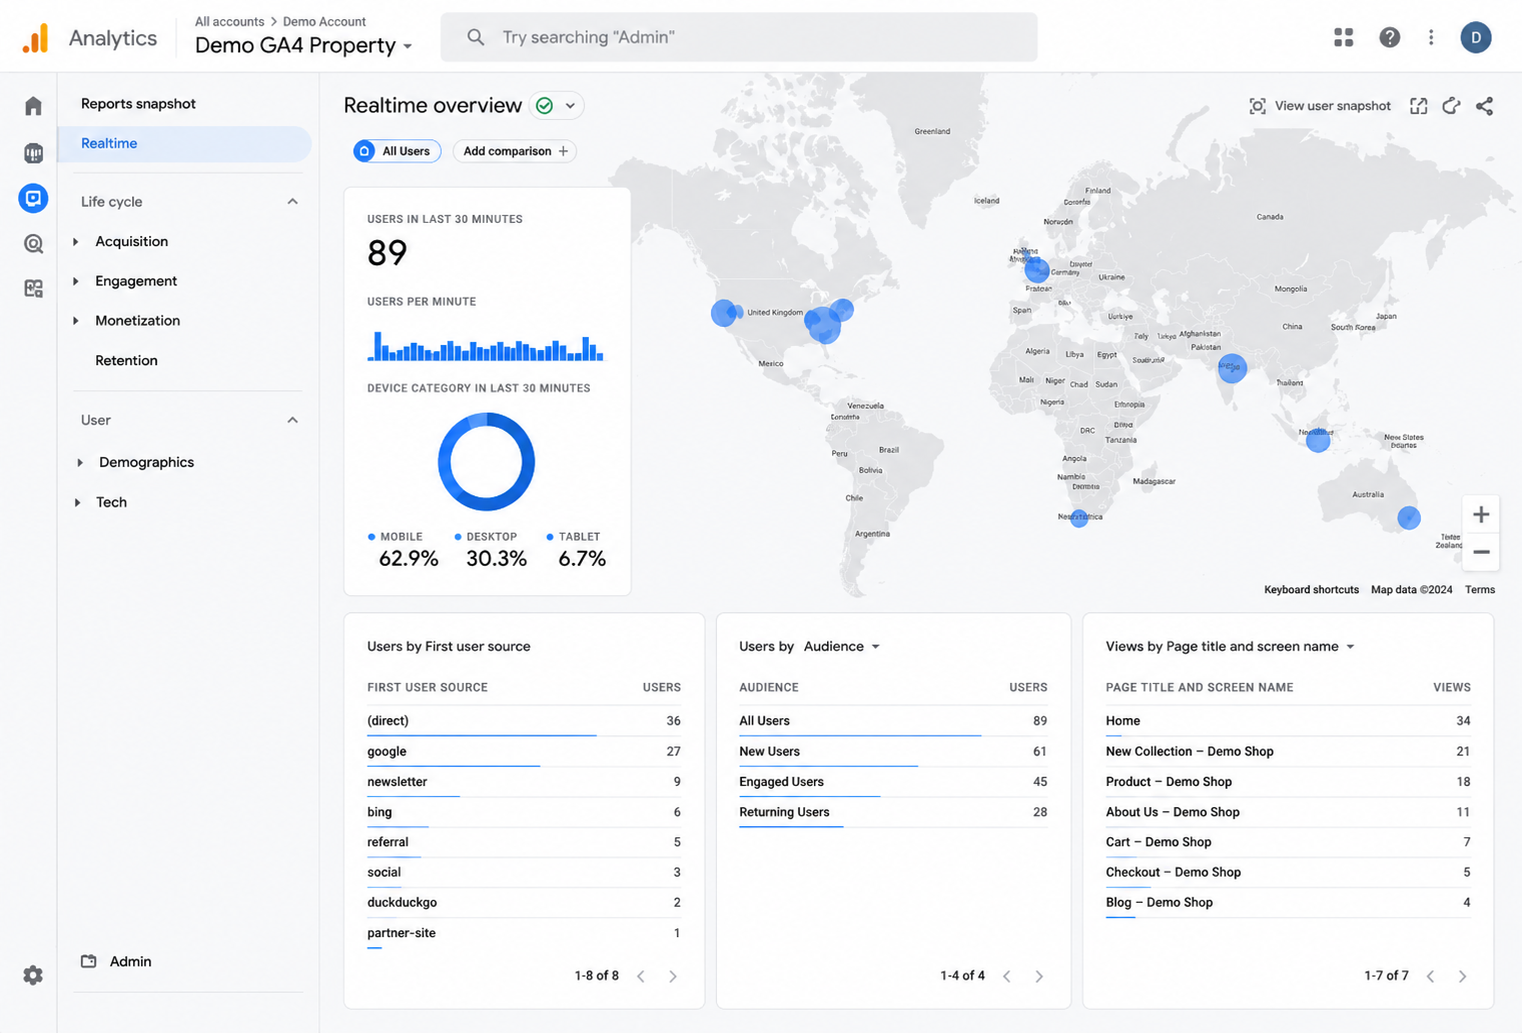Open map Terms link

(1480, 590)
